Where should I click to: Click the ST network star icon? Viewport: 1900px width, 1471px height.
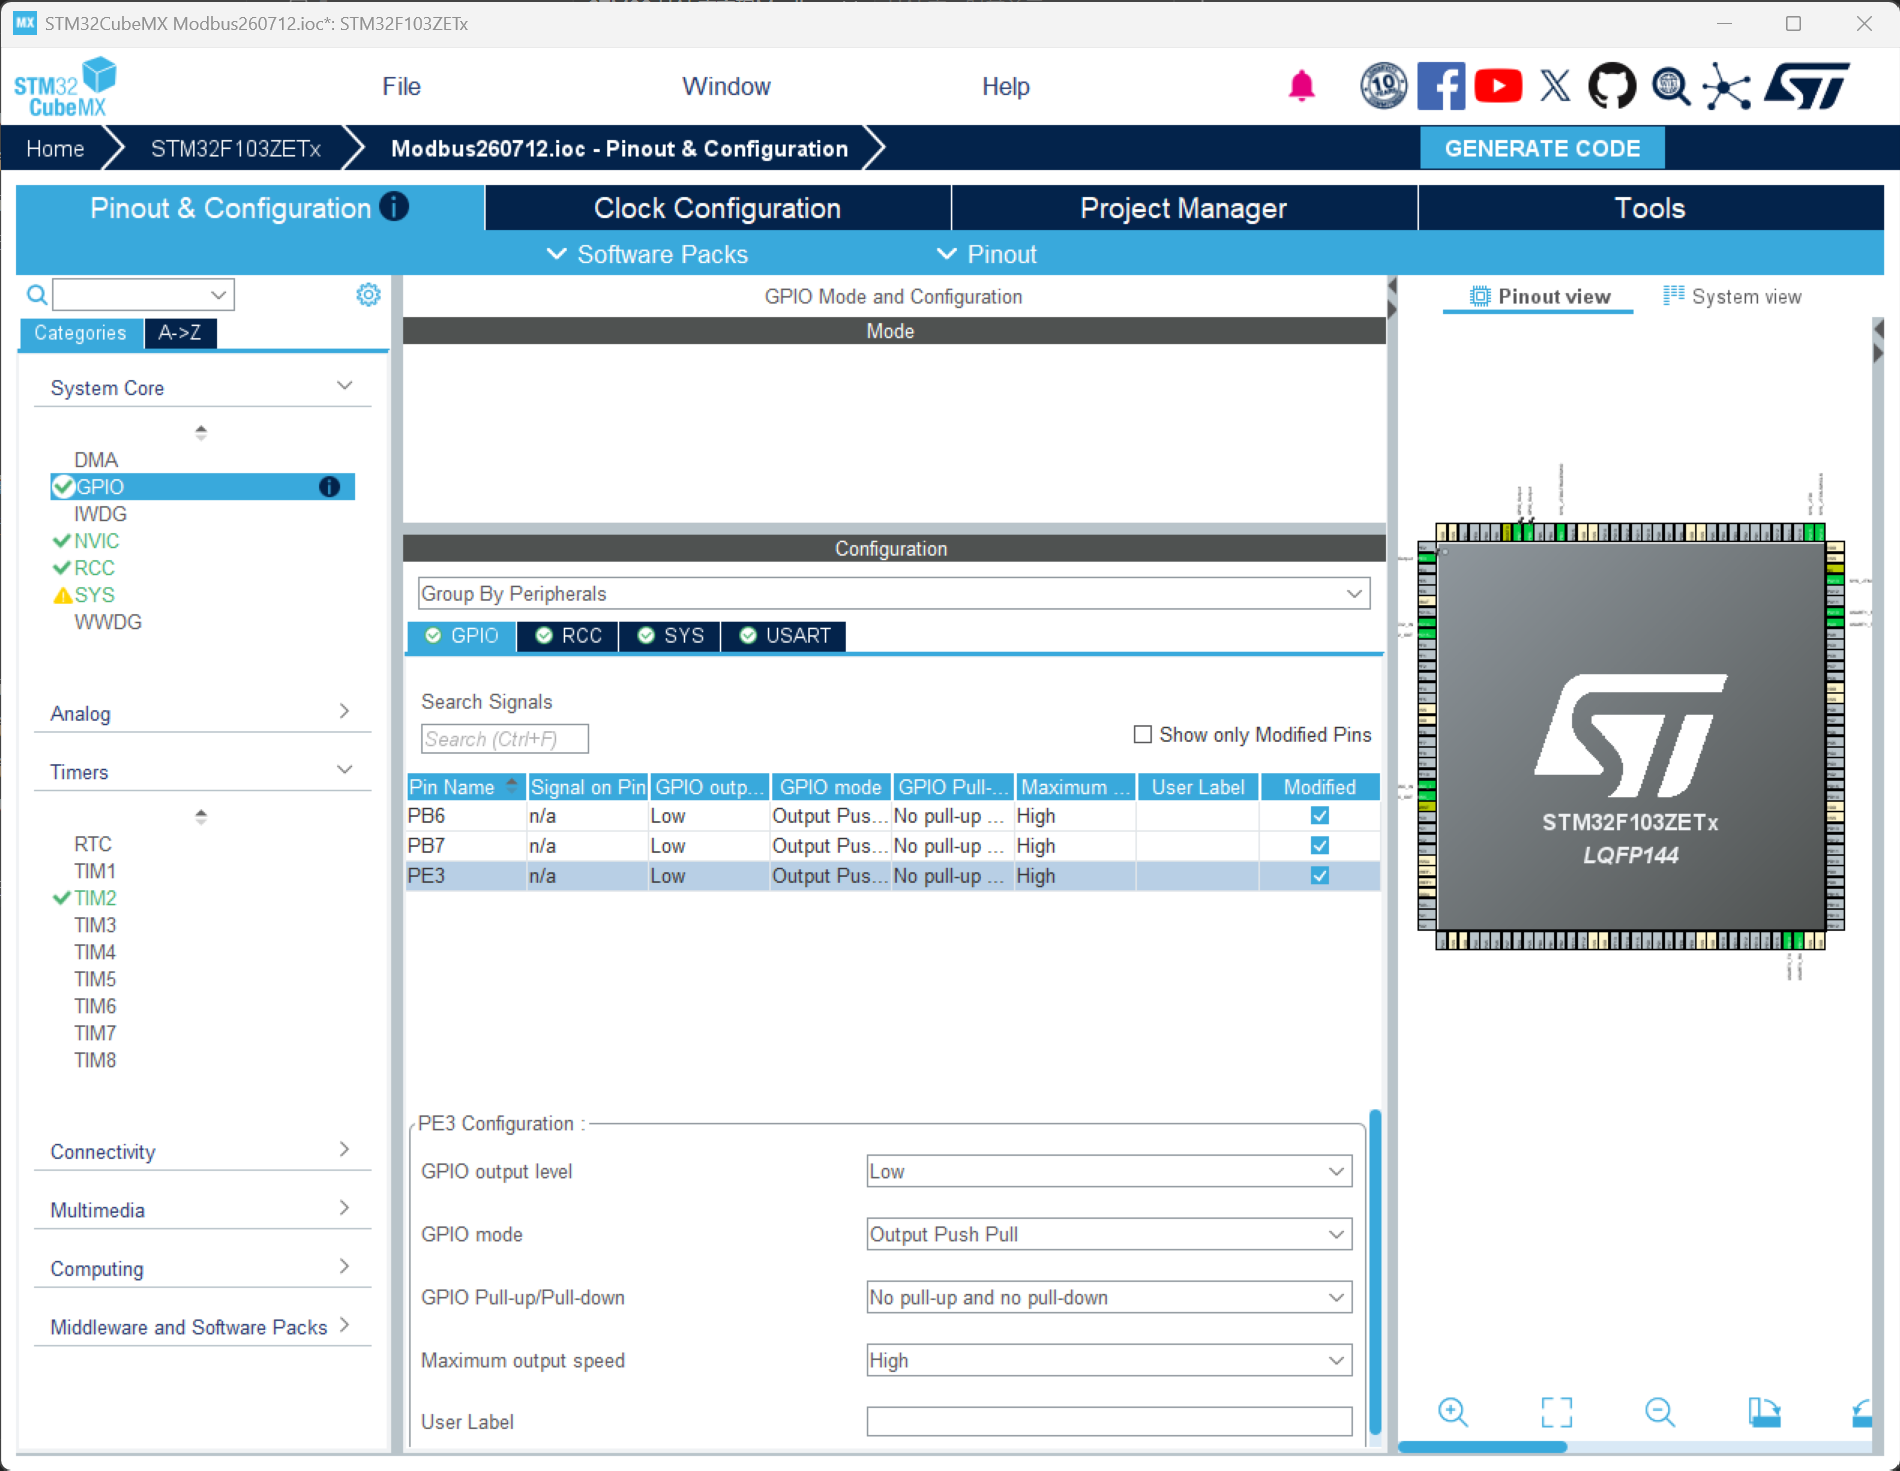point(1727,86)
